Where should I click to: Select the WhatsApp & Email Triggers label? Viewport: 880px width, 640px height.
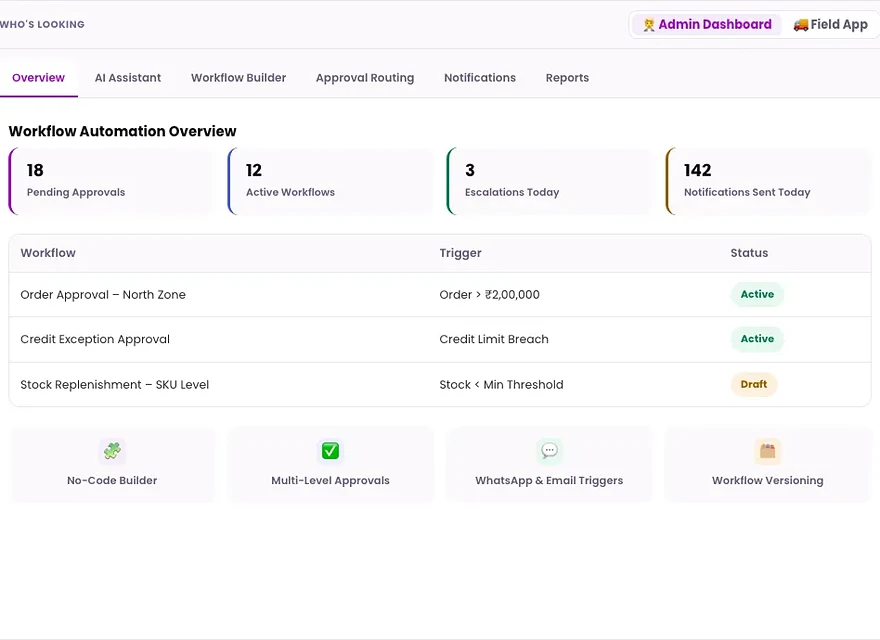[x=549, y=481]
